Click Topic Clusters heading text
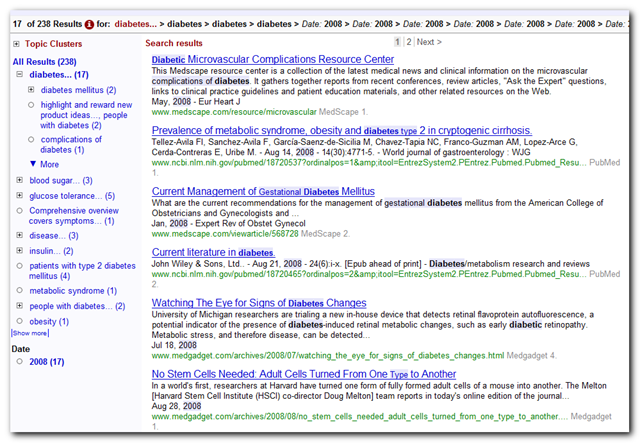 click(x=53, y=44)
